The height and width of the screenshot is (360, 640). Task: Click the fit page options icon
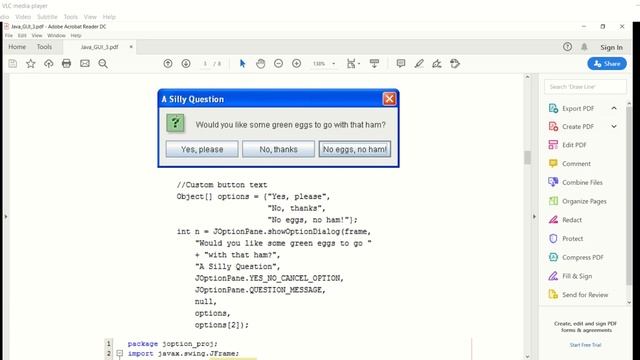(352, 64)
